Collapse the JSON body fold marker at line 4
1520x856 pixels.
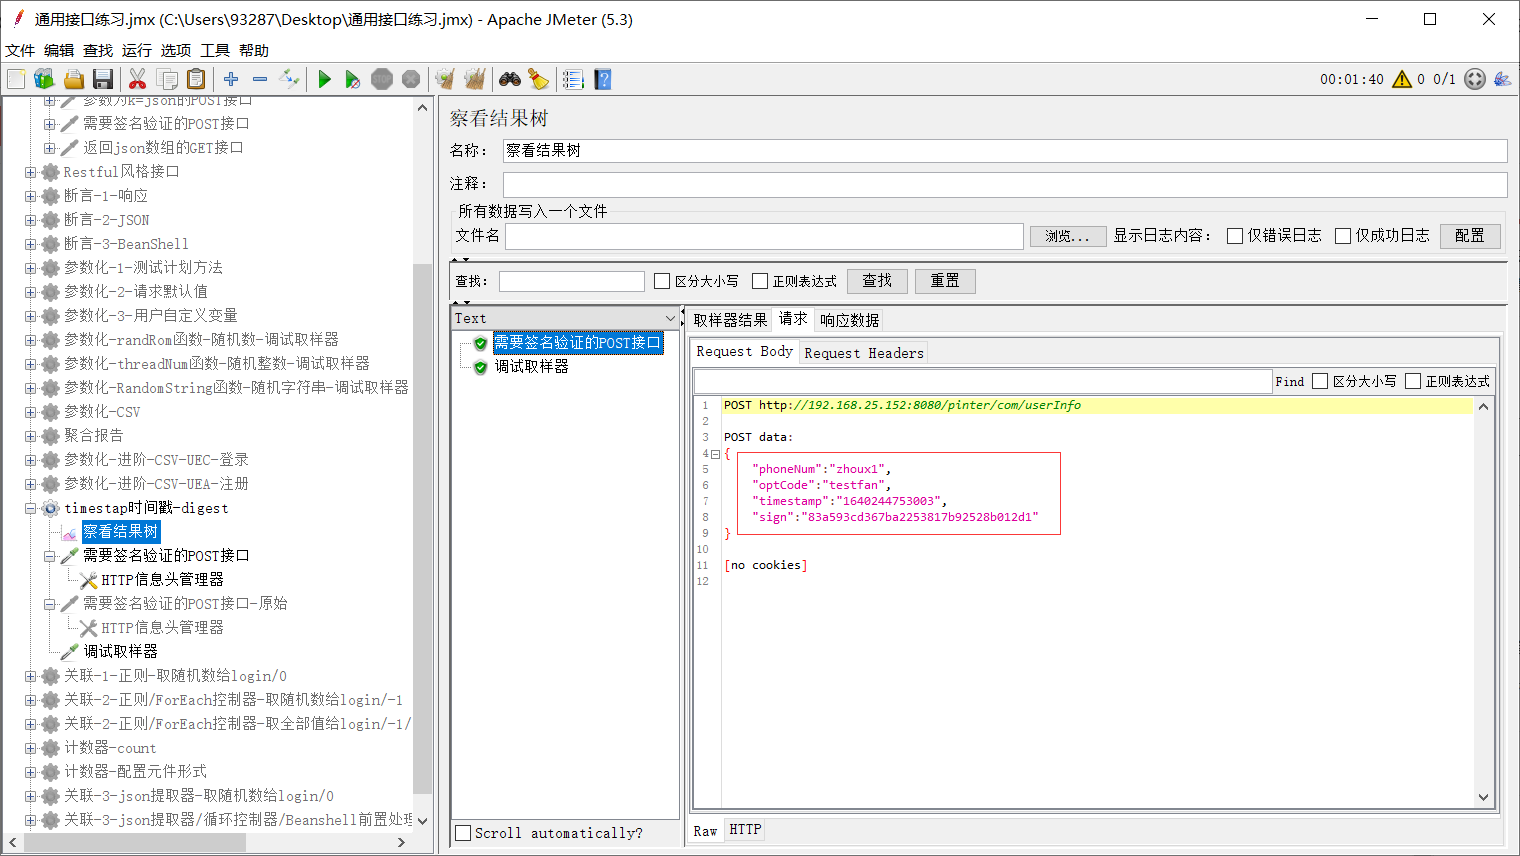coord(715,454)
